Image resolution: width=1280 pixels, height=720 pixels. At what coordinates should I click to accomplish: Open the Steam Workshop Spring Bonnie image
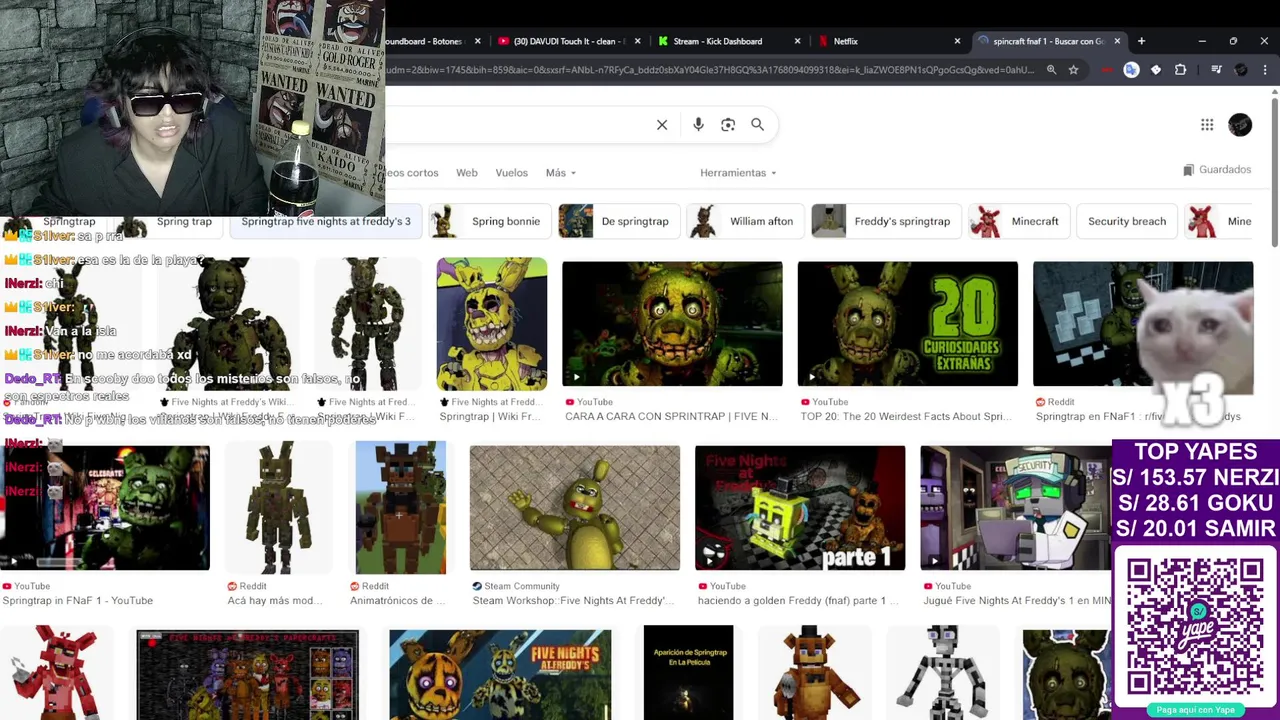click(575, 508)
